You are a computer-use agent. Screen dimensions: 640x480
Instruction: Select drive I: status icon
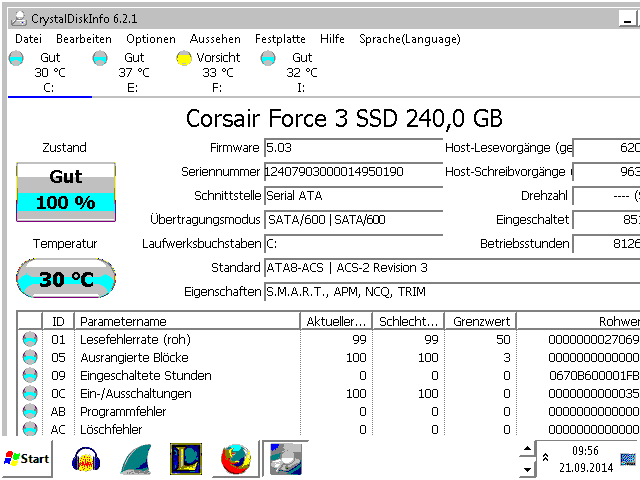point(268,58)
